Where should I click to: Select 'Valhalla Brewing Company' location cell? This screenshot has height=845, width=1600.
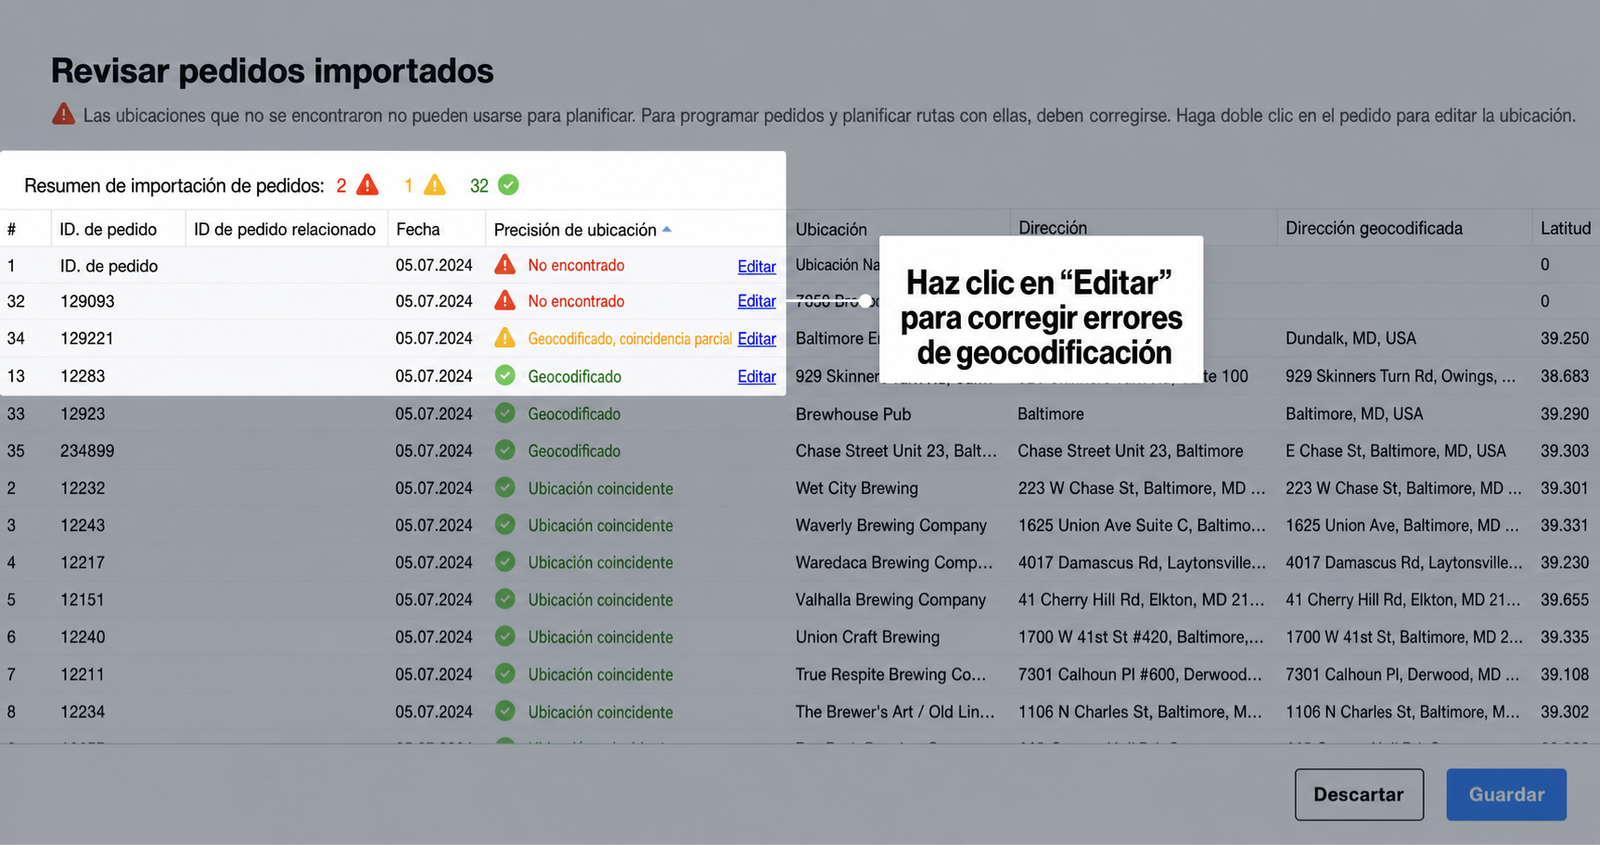tap(891, 600)
